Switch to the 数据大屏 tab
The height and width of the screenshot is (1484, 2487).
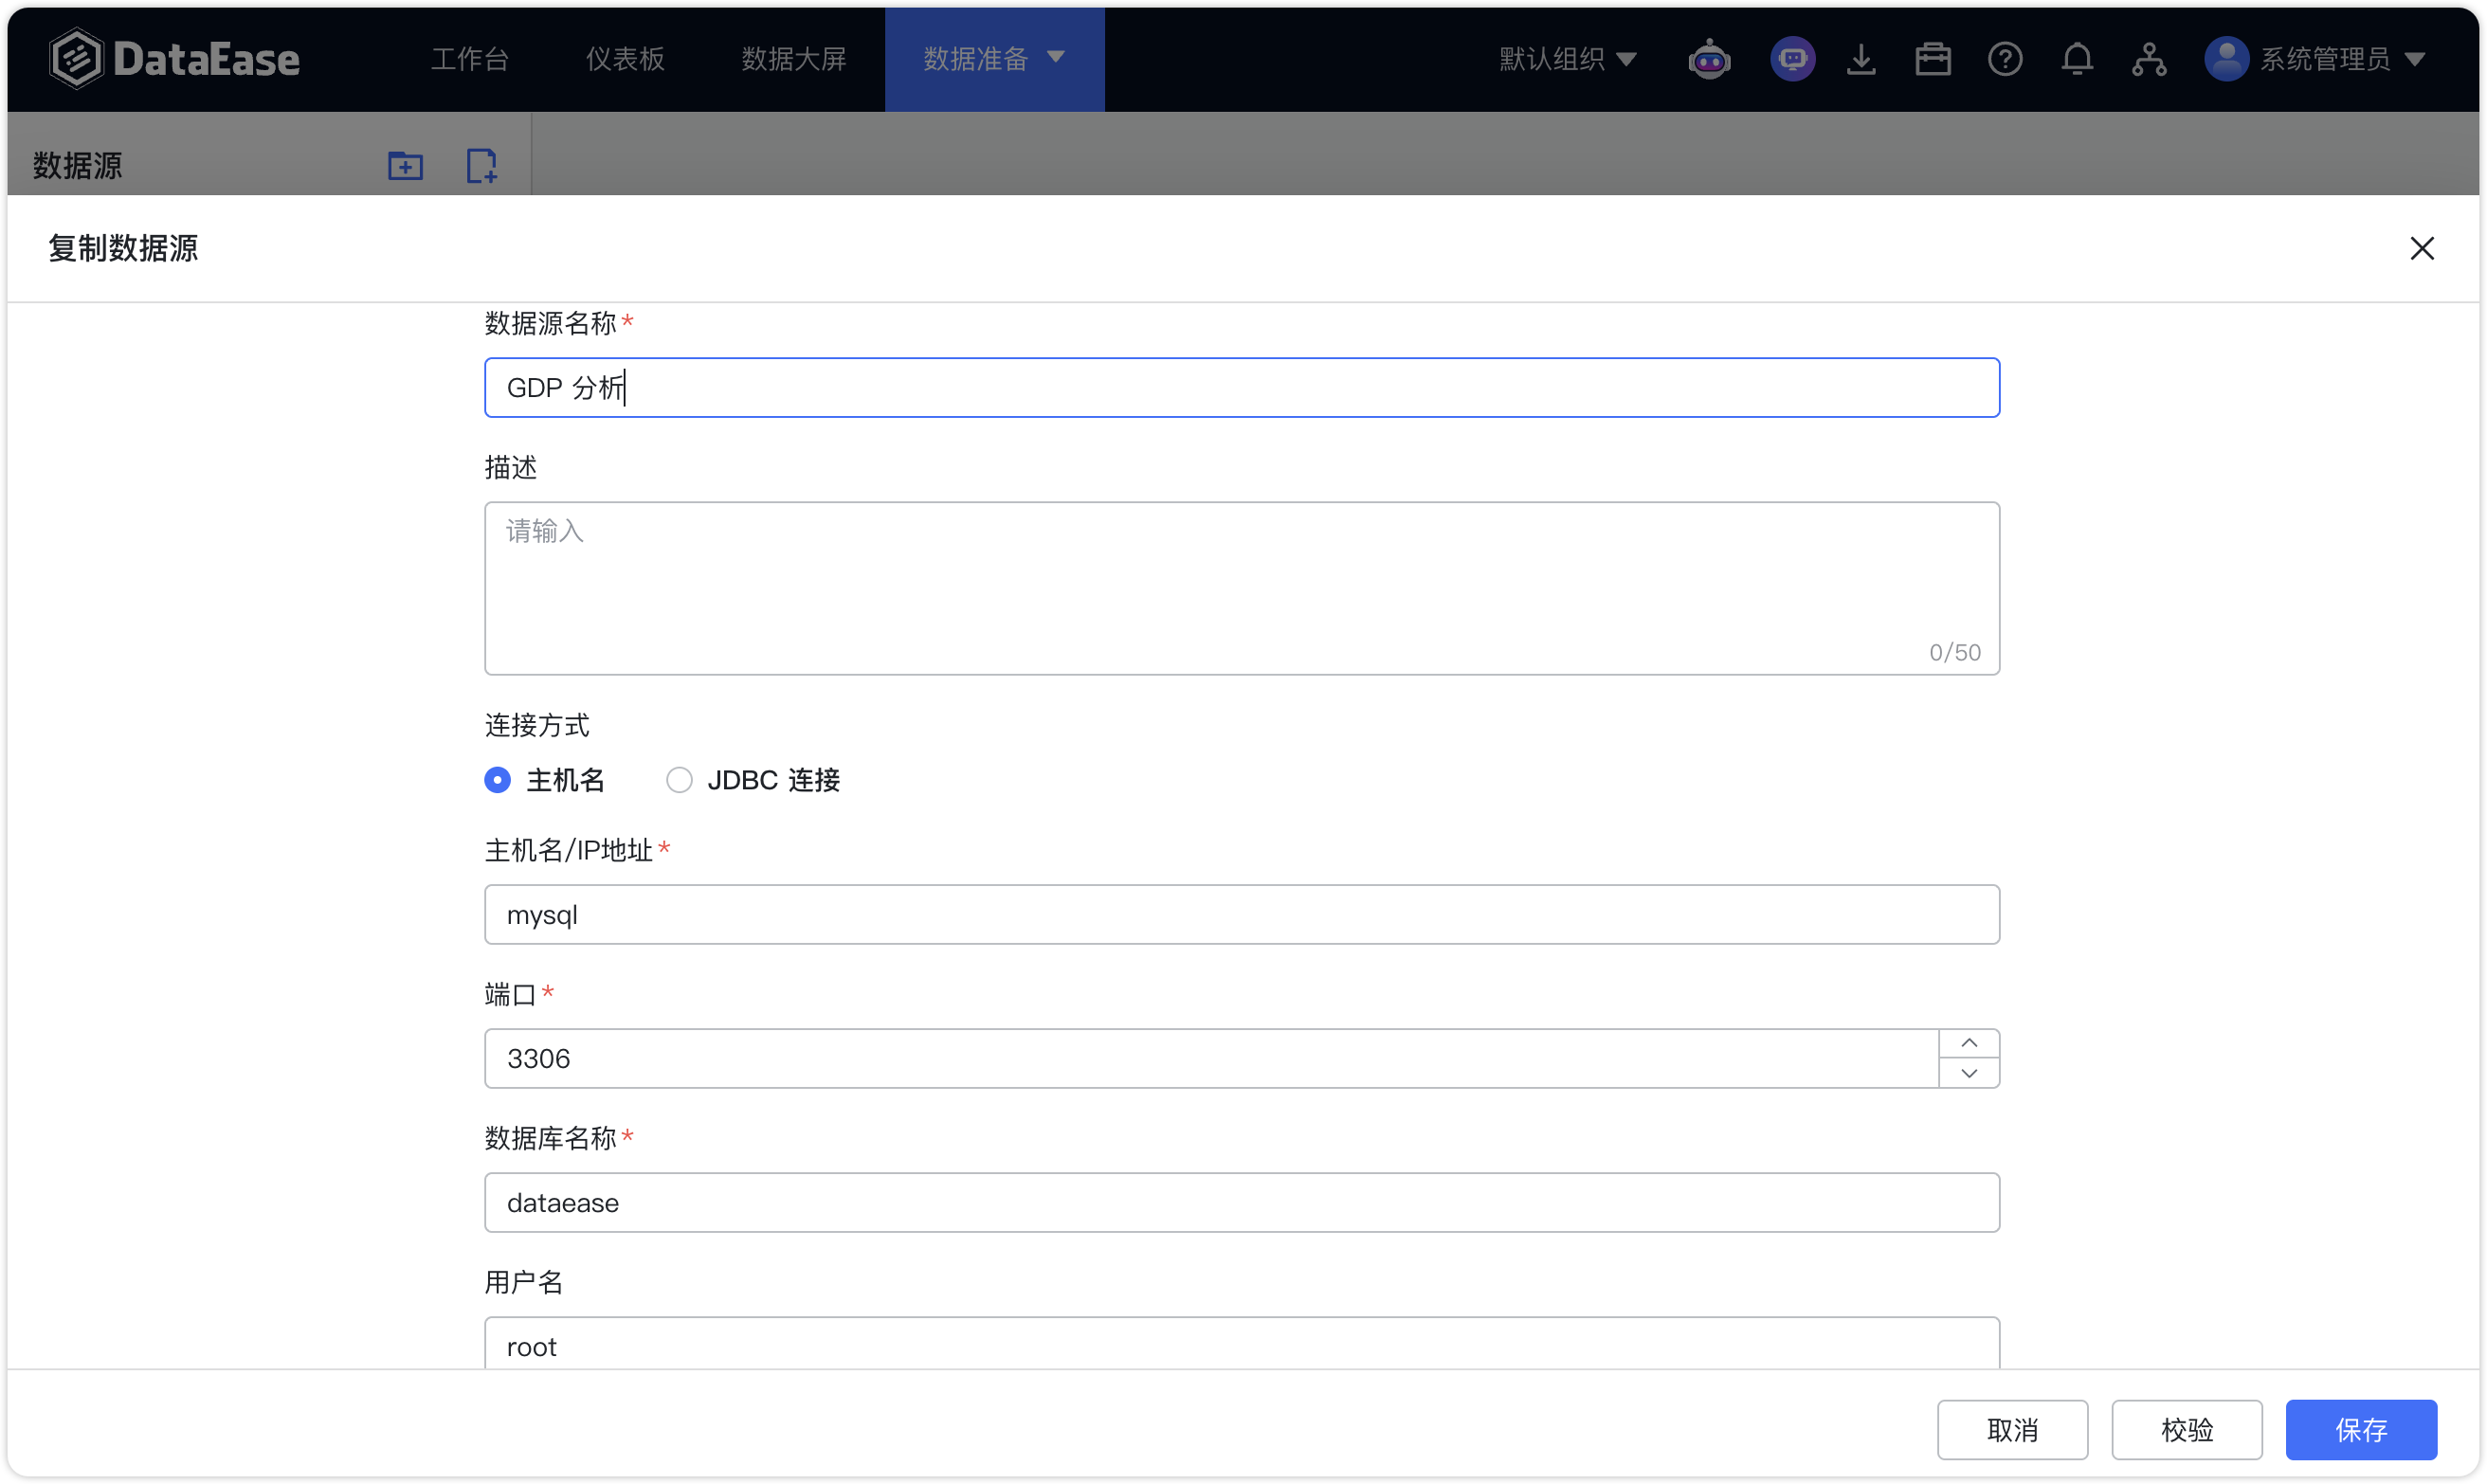[794, 59]
